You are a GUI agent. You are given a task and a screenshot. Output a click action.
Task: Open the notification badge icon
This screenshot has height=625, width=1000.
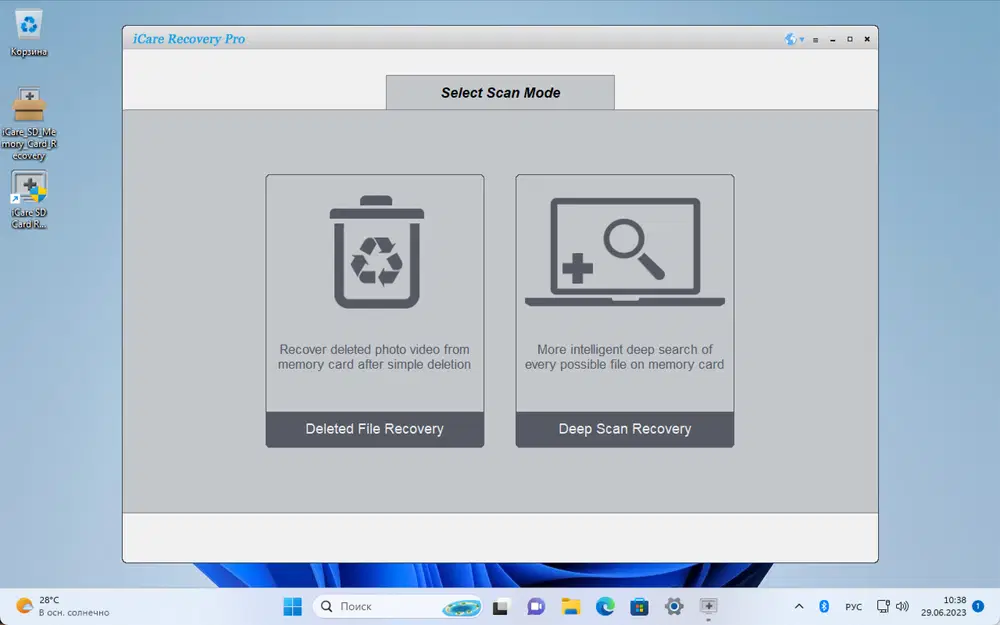pyautogui.click(x=978, y=606)
